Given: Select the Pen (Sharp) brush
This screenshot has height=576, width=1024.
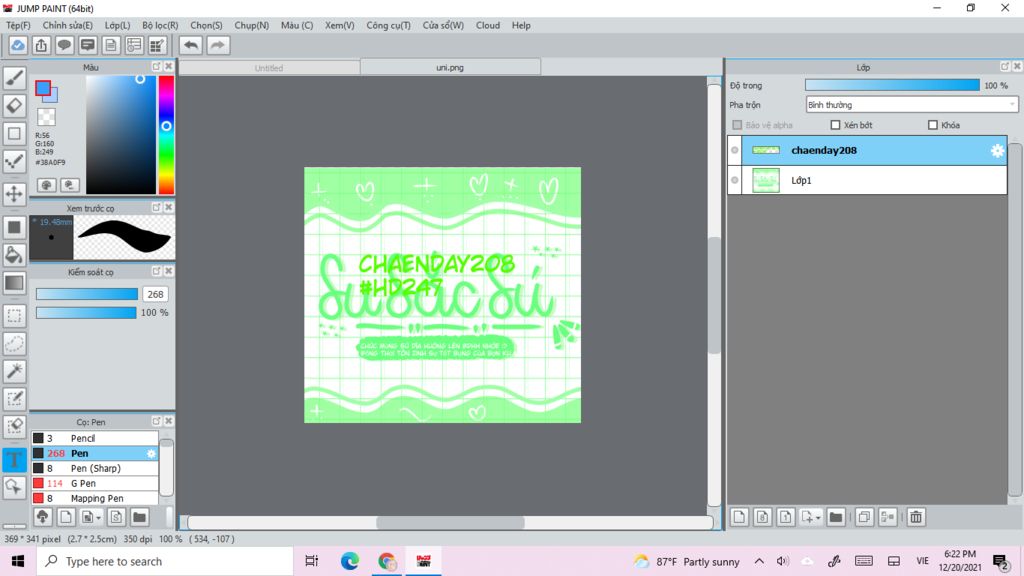Looking at the screenshot, I should pos(95,468).
